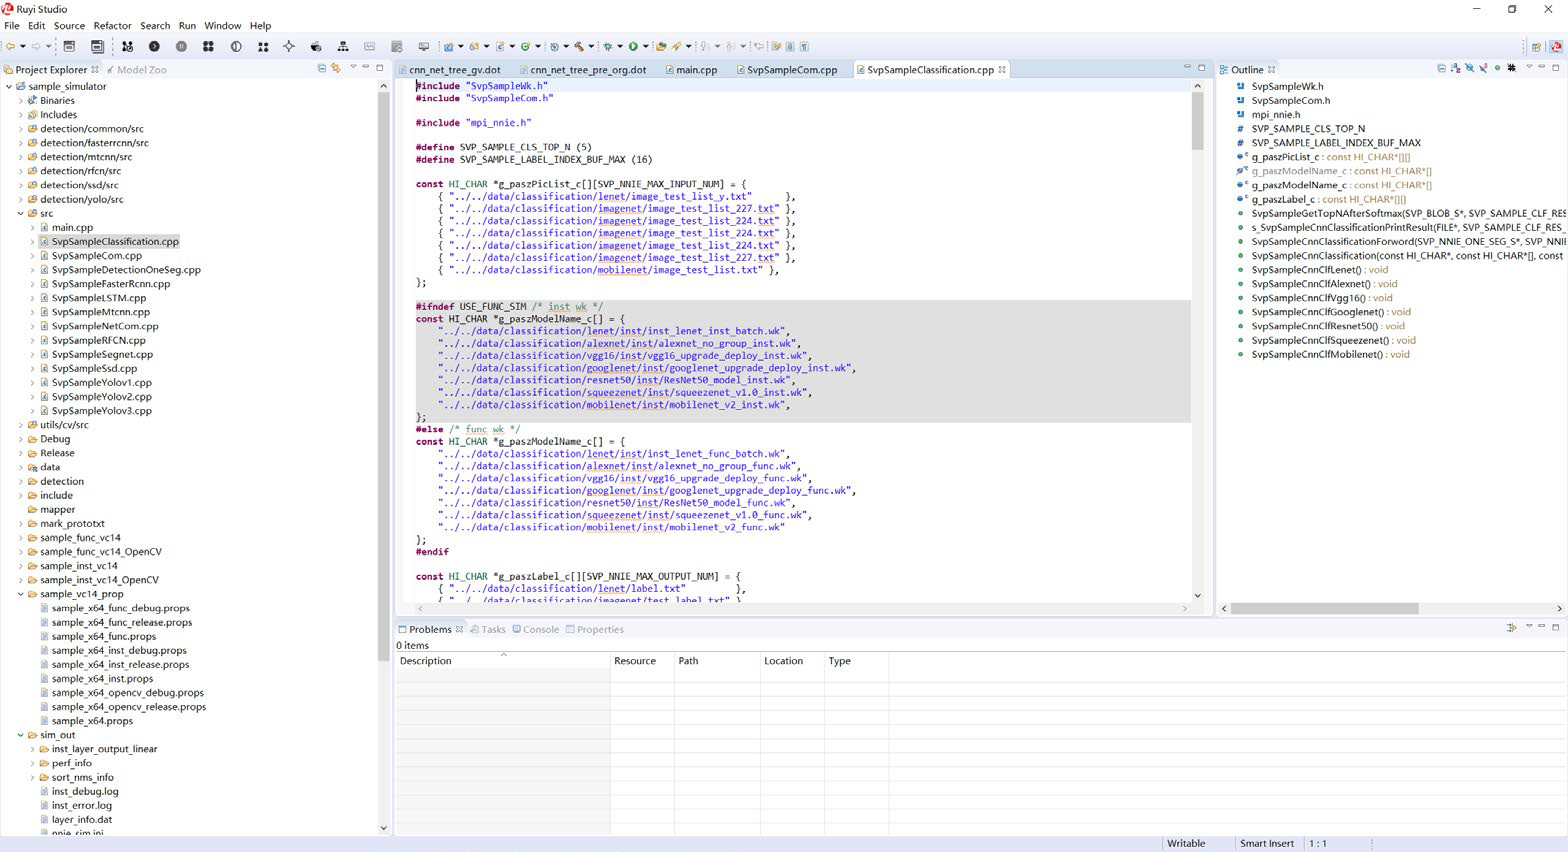Open the Refactor menu
Viewport: 1568px width, 852px height.
click(x=112, y=25)
